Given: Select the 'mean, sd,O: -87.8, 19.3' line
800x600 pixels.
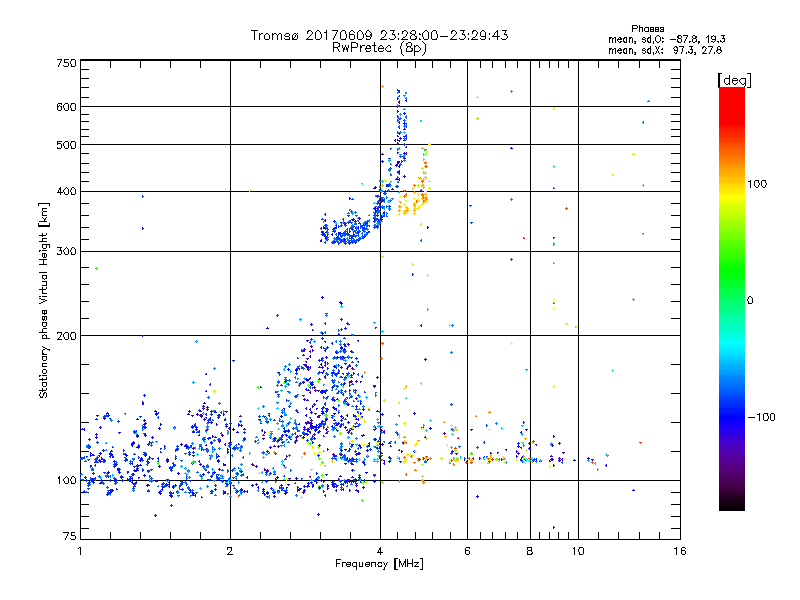Looking at the screenshot, I should [x=666, y=39].
